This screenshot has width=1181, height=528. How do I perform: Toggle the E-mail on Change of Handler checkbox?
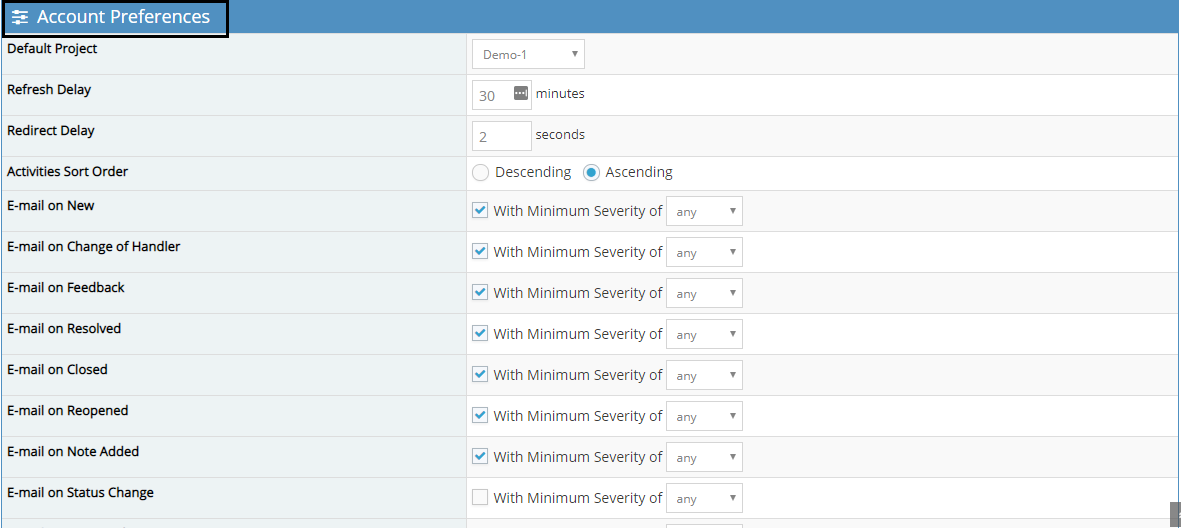coord(480,252)
